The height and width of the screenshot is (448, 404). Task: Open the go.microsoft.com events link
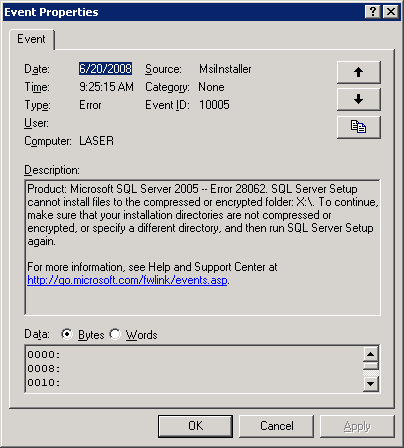pos(127,280)
